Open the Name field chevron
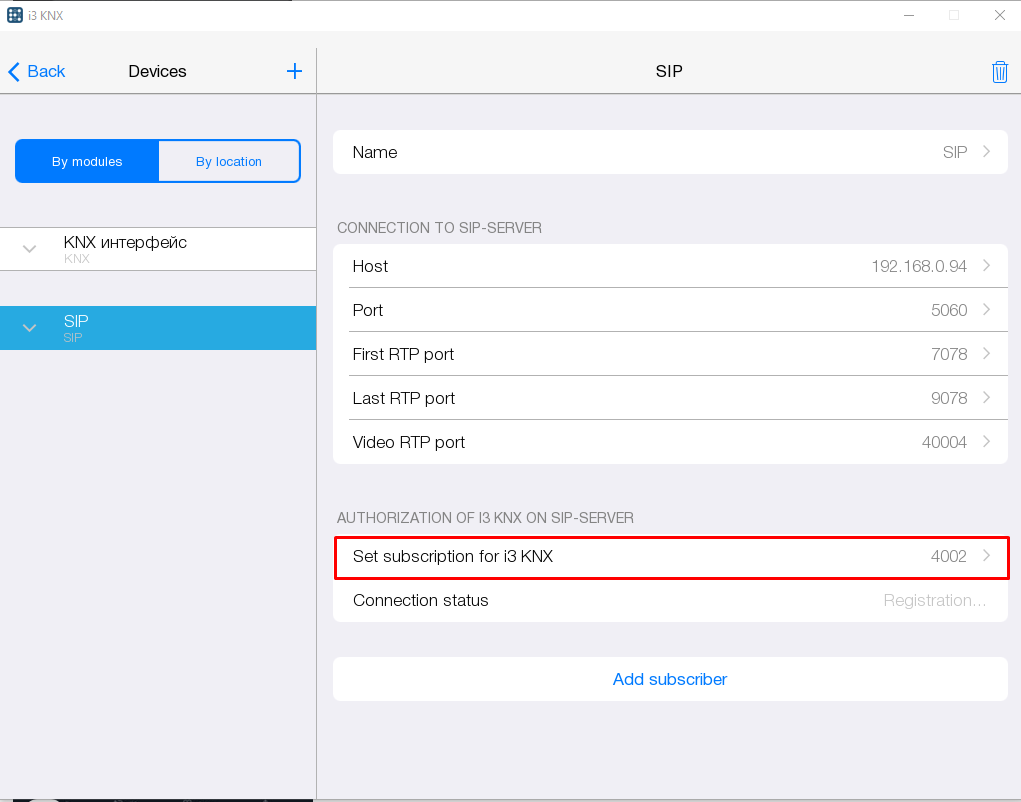 [986, 152]
